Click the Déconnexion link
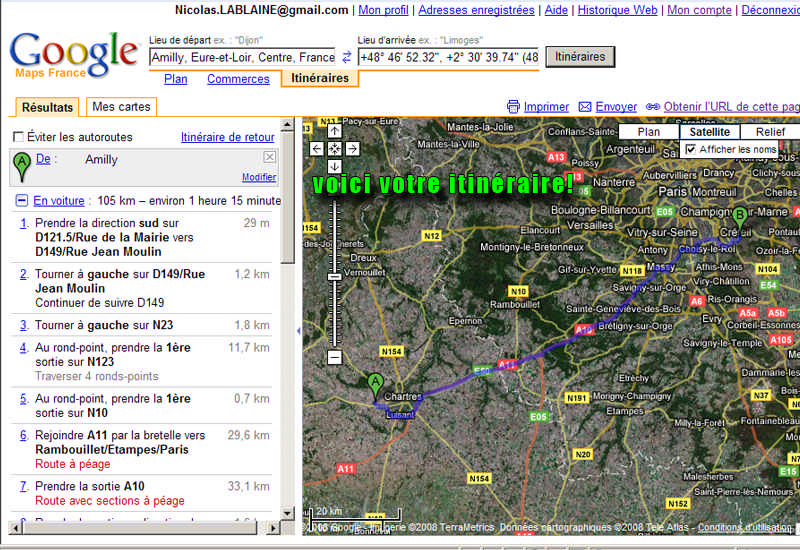This screenshot has width=800, height=550. 770,10
